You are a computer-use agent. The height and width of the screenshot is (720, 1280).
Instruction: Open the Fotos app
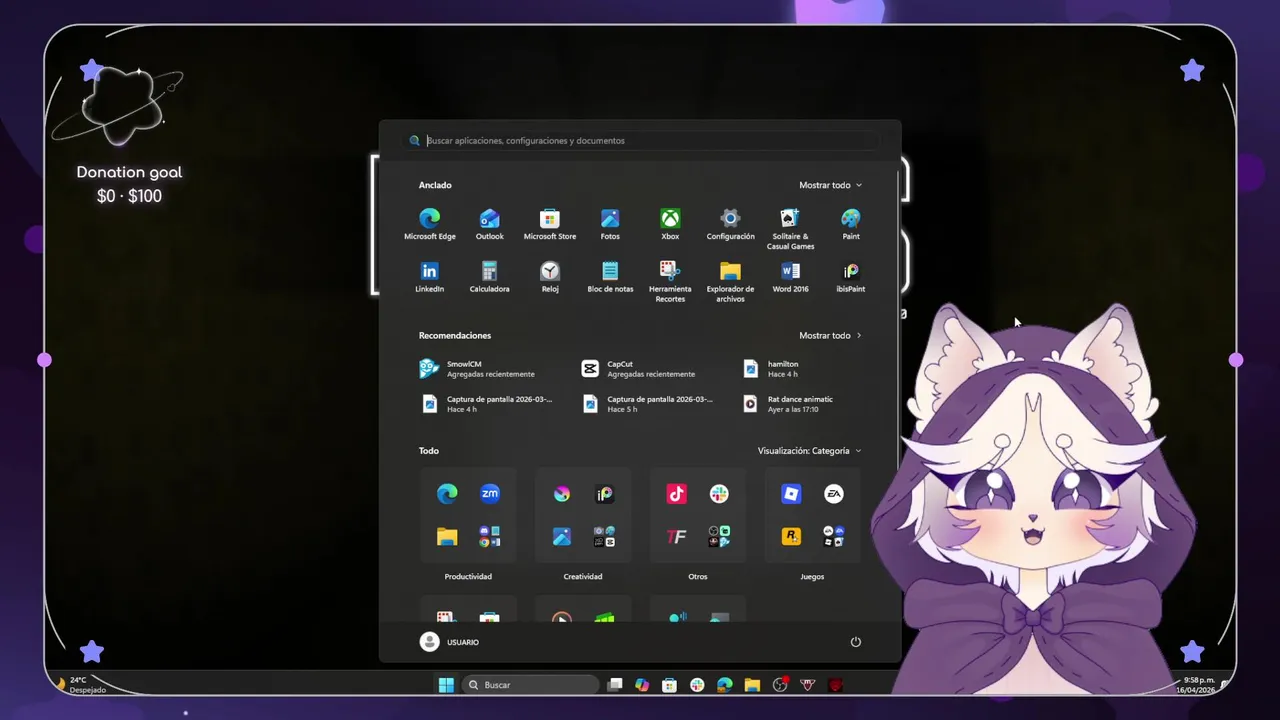click(x=610, y=224)
